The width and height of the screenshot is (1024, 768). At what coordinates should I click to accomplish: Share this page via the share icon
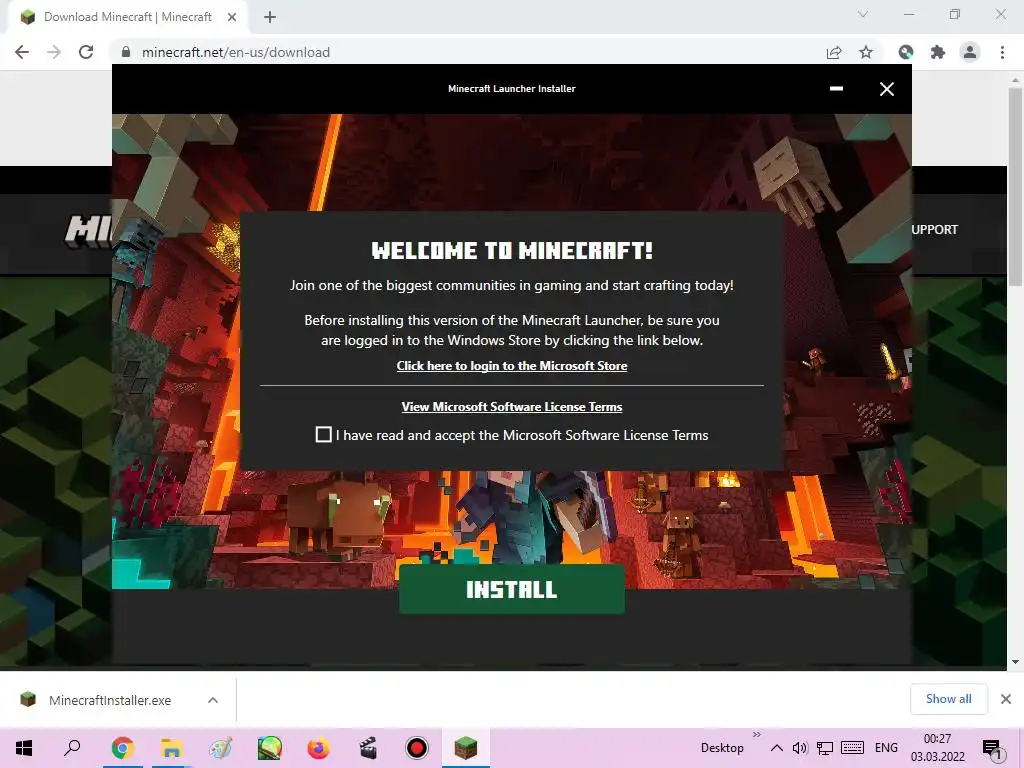click(834, 52)
